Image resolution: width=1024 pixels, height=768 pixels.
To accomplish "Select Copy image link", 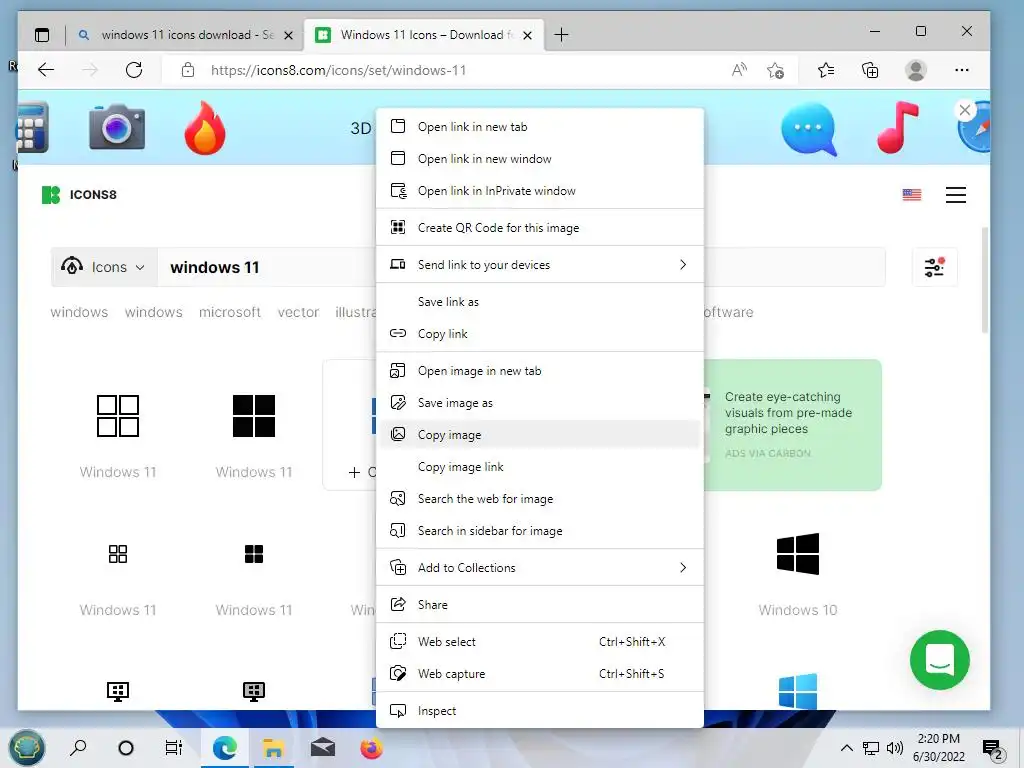I will point(539,467).
